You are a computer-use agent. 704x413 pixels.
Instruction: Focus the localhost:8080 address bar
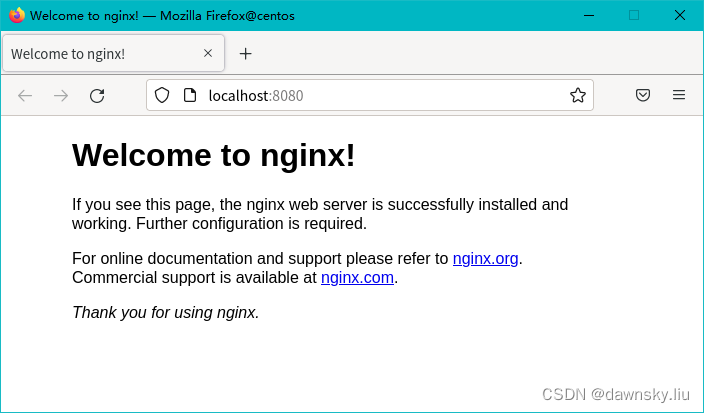370,95
